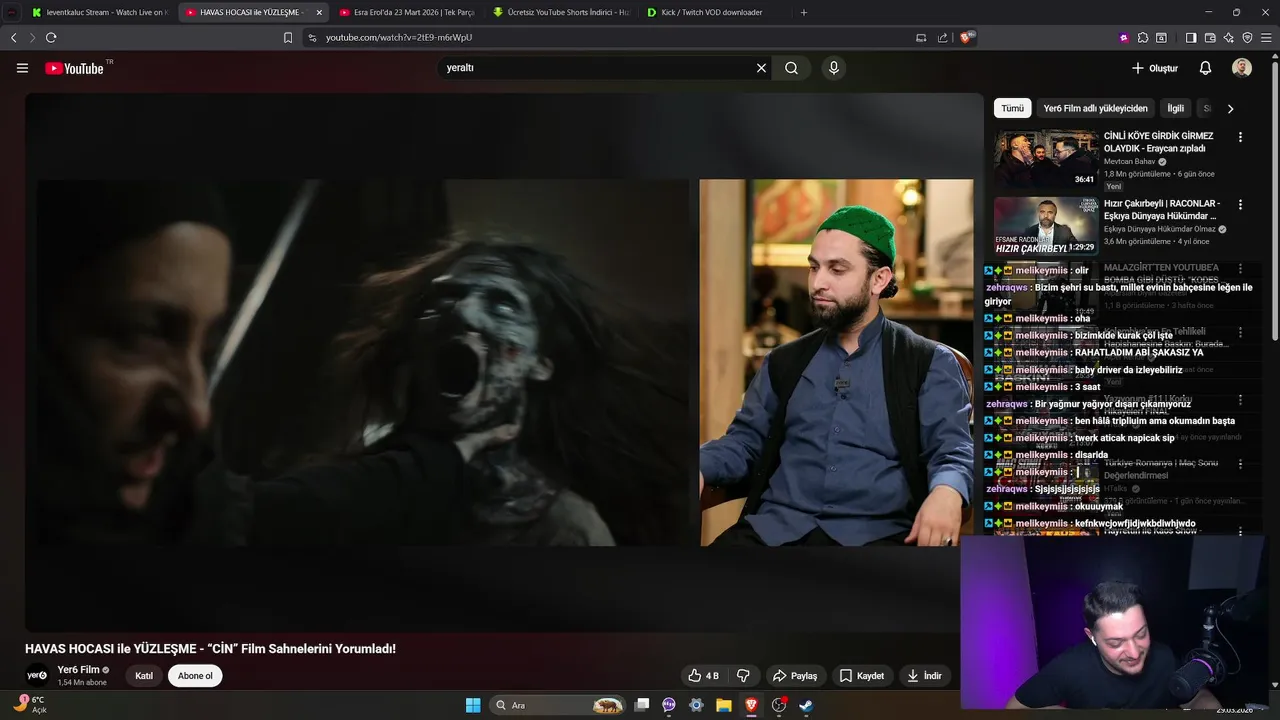
Task: Select the İlgili filter chip
Action: coord(1176,108)
